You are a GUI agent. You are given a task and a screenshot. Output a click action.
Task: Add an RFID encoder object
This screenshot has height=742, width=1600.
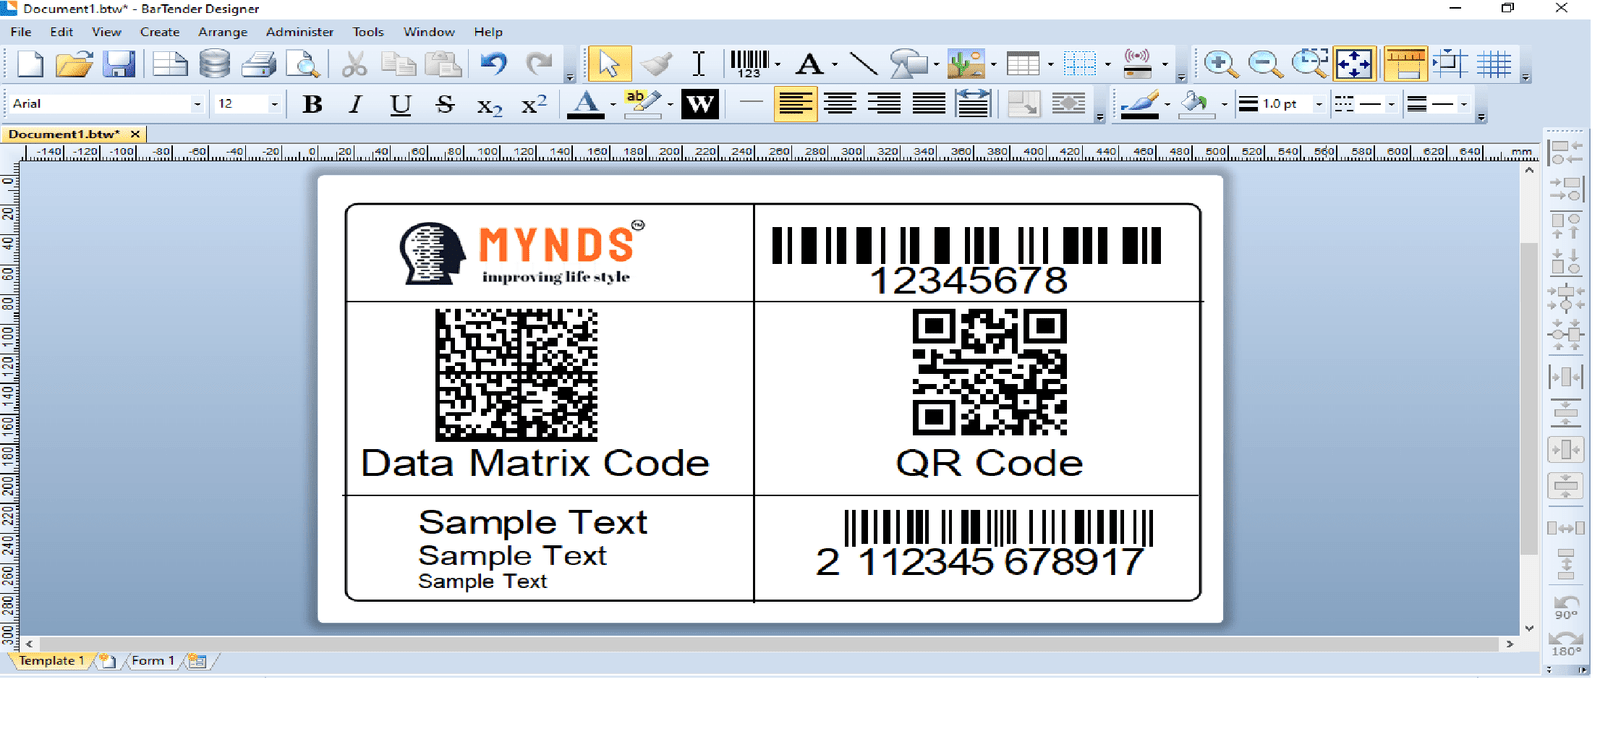[1138, 64]
